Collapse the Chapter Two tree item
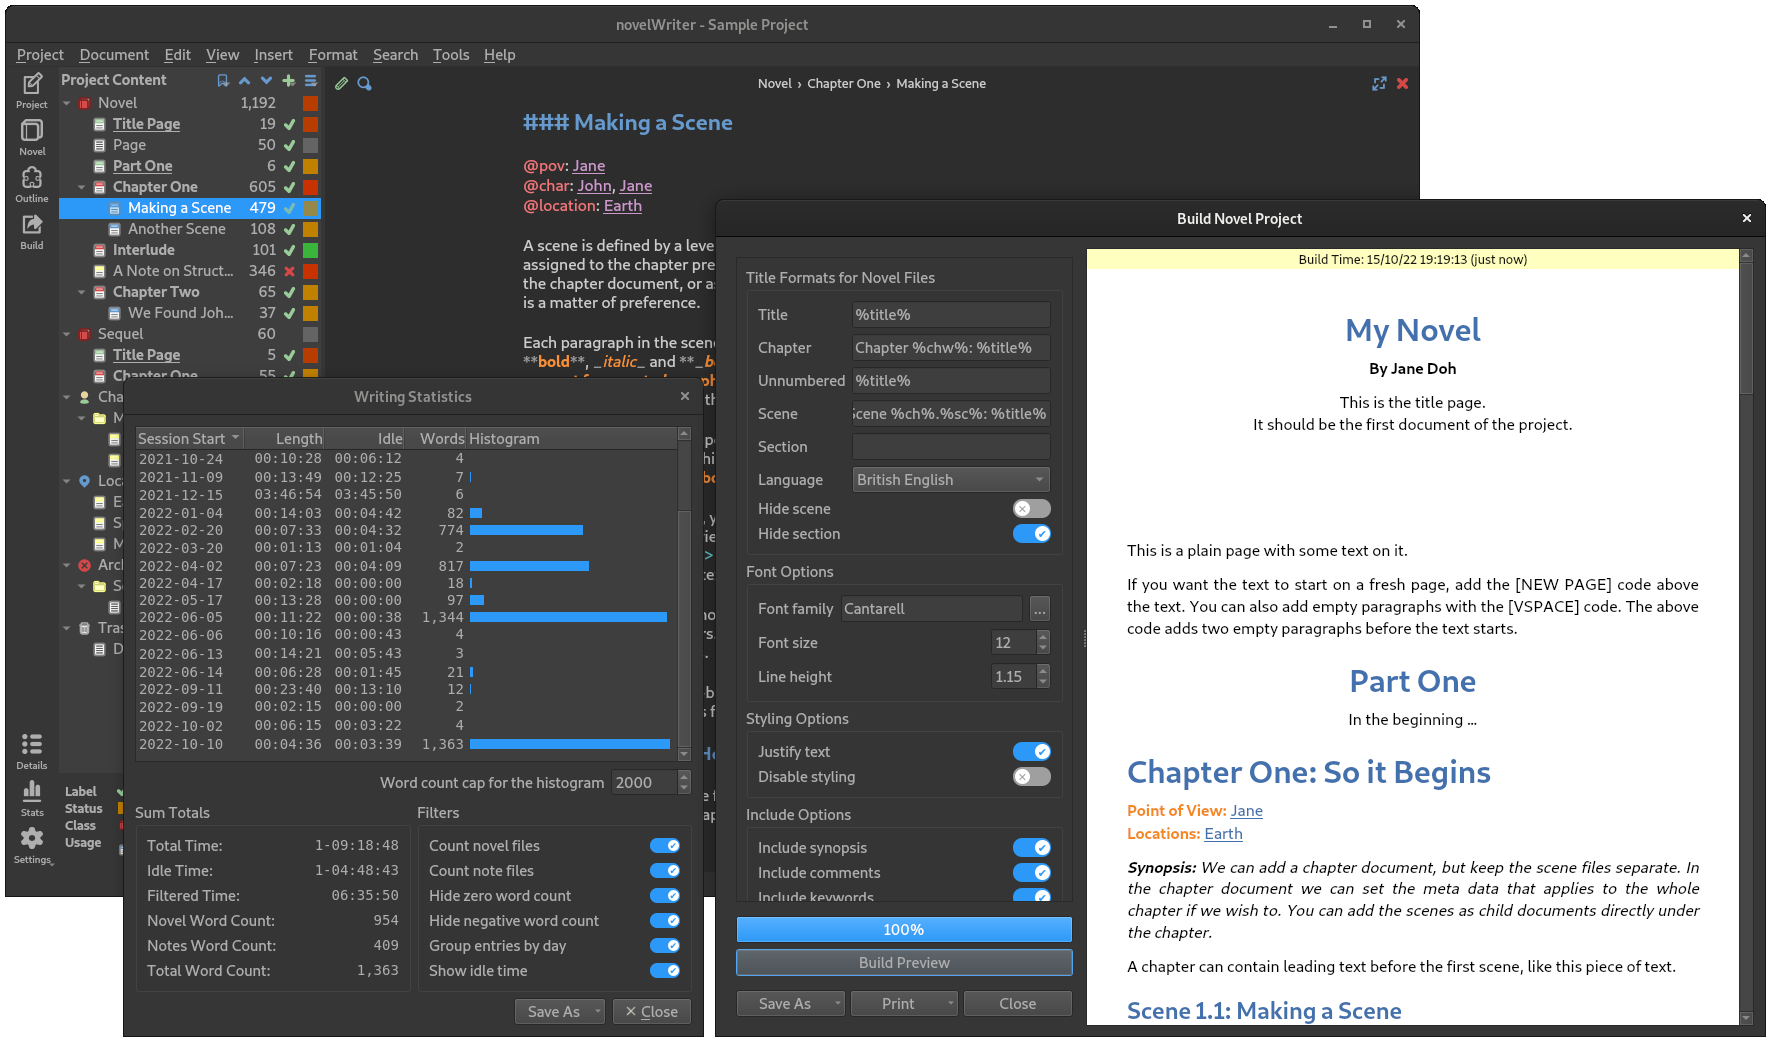This screenshot has height=1042, width=1771. tap(82, 292)
